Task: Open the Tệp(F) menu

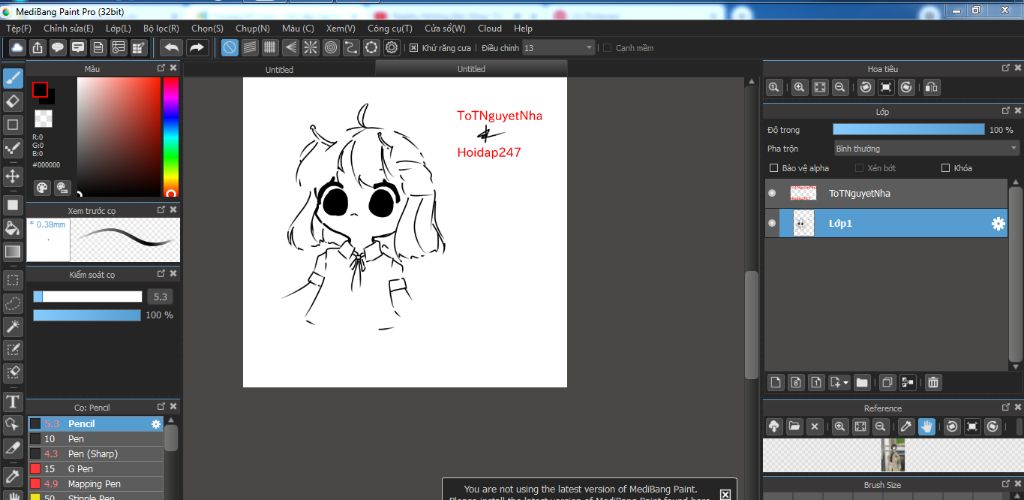Action: click(19, 29)
